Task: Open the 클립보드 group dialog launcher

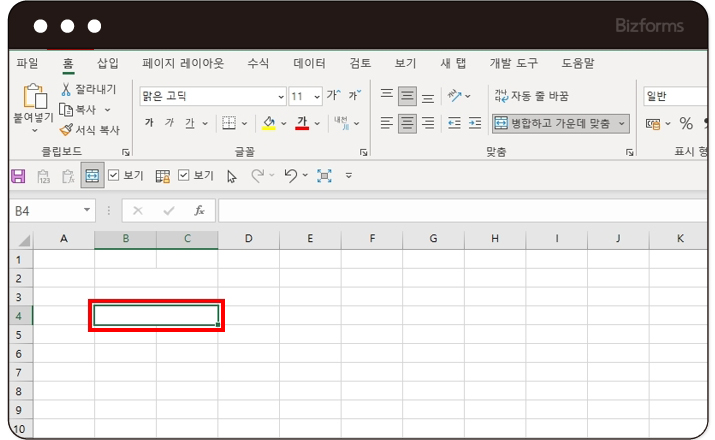Action: click(x=126, y=152)
